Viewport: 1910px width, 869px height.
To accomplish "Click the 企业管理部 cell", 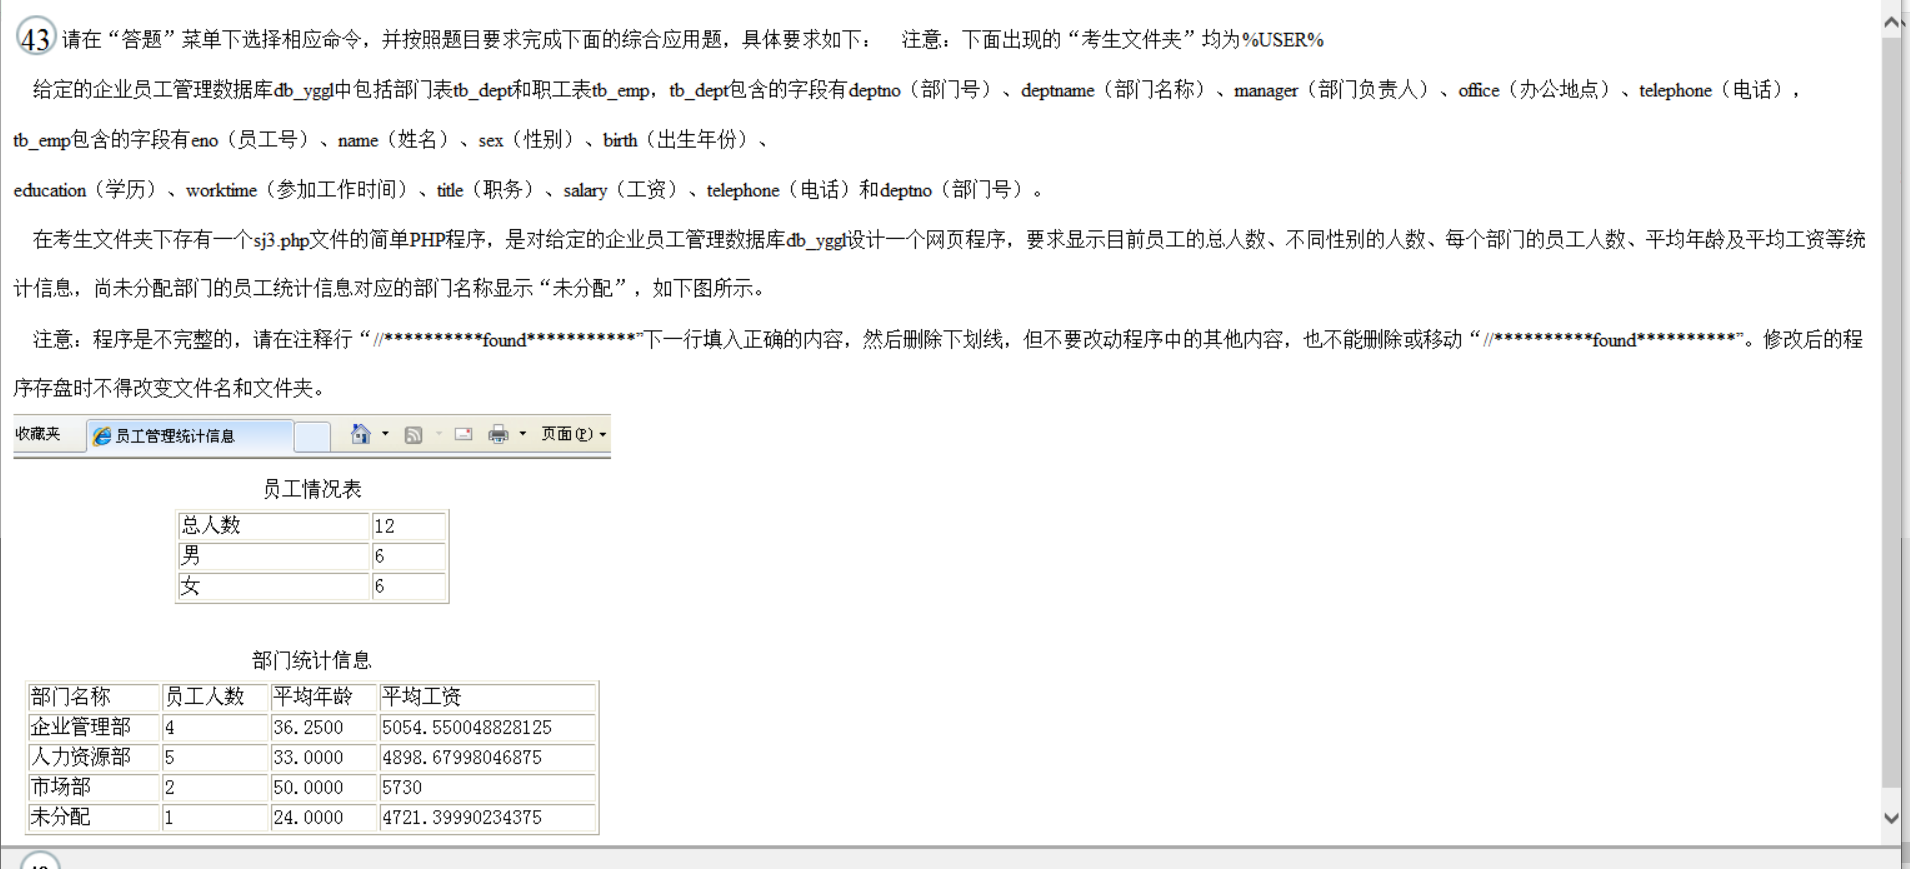I will [x=94, y=727].
